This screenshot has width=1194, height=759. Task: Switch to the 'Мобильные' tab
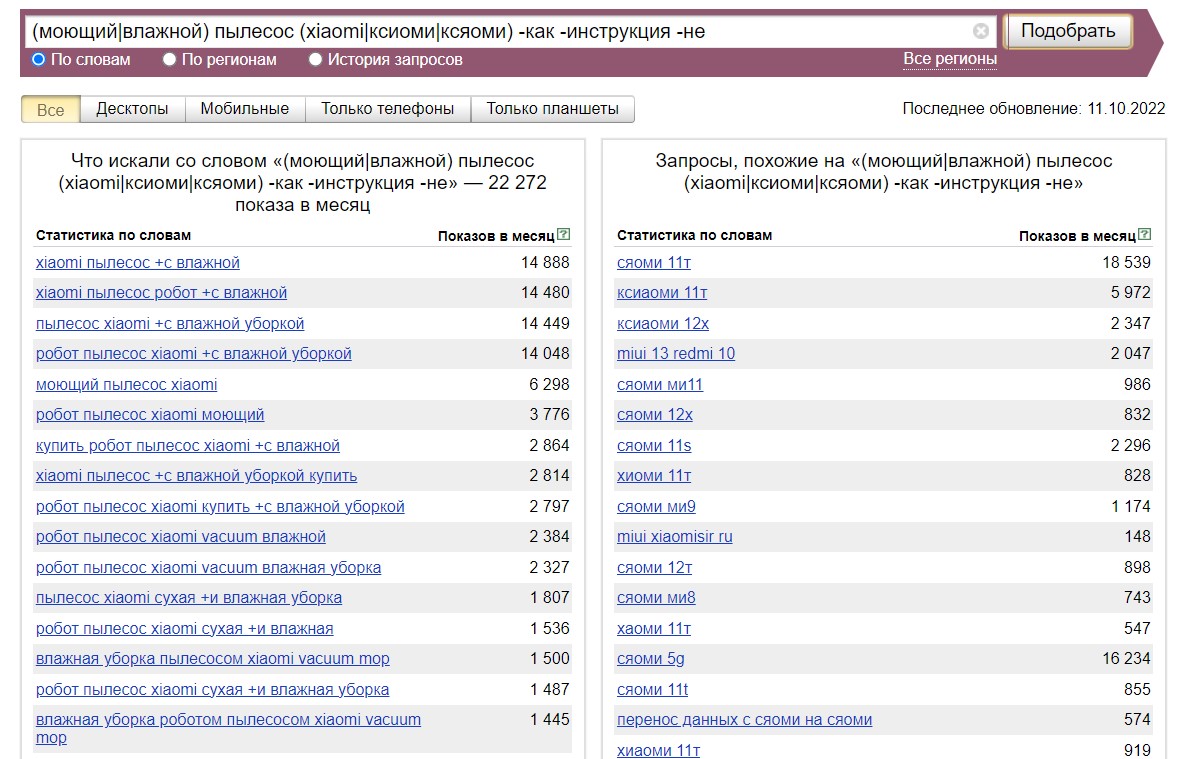coord(244,109)
